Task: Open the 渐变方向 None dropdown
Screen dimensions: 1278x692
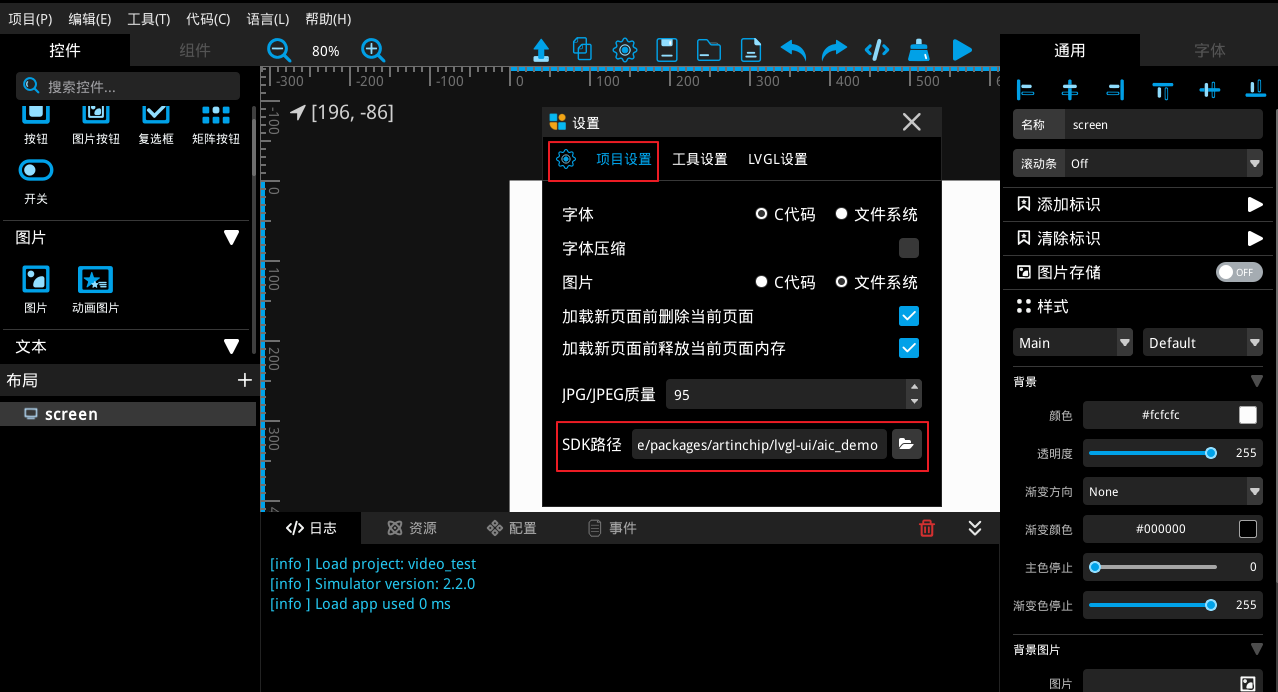Action: pyautogui.click(x=1173, y=492)
